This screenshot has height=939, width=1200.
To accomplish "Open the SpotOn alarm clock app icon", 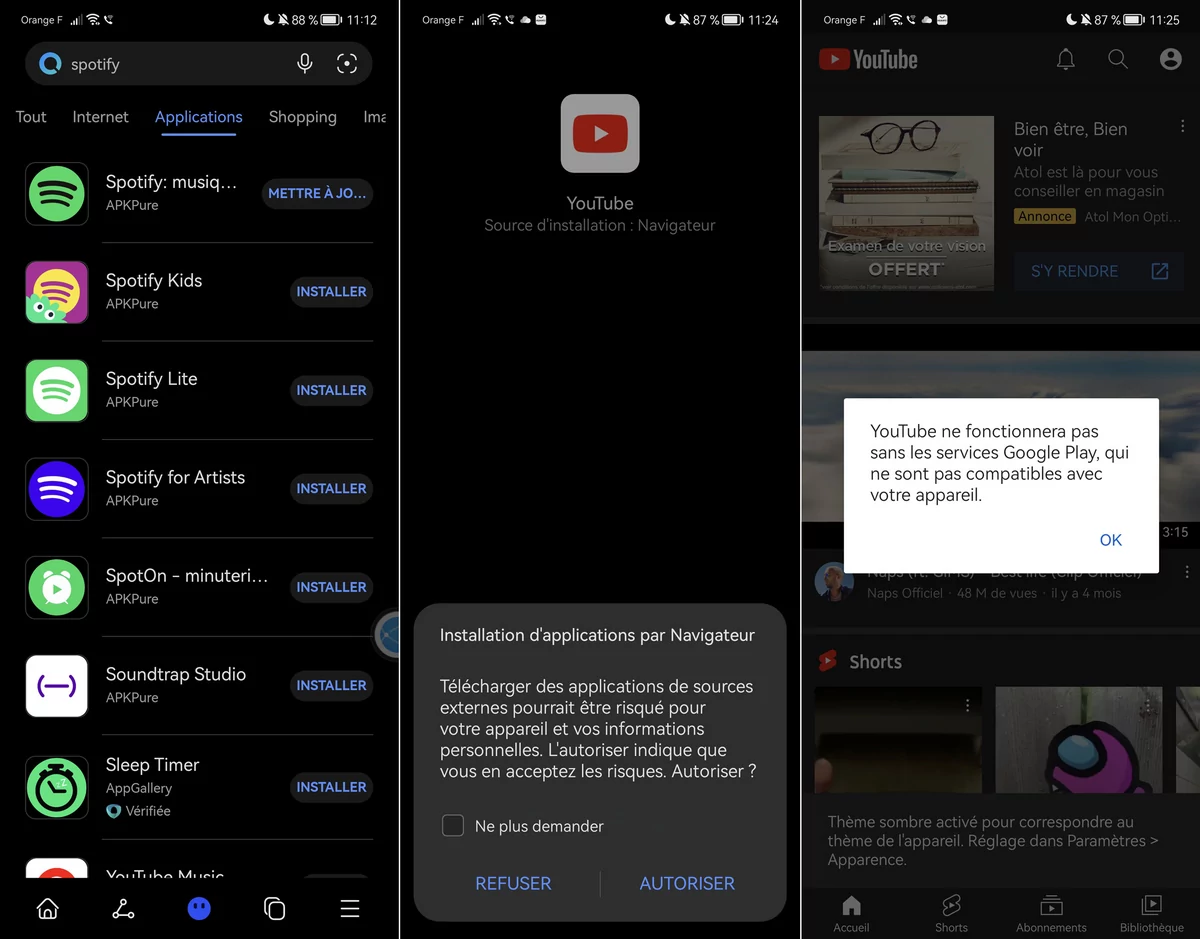I will click(x=57, y=587).
